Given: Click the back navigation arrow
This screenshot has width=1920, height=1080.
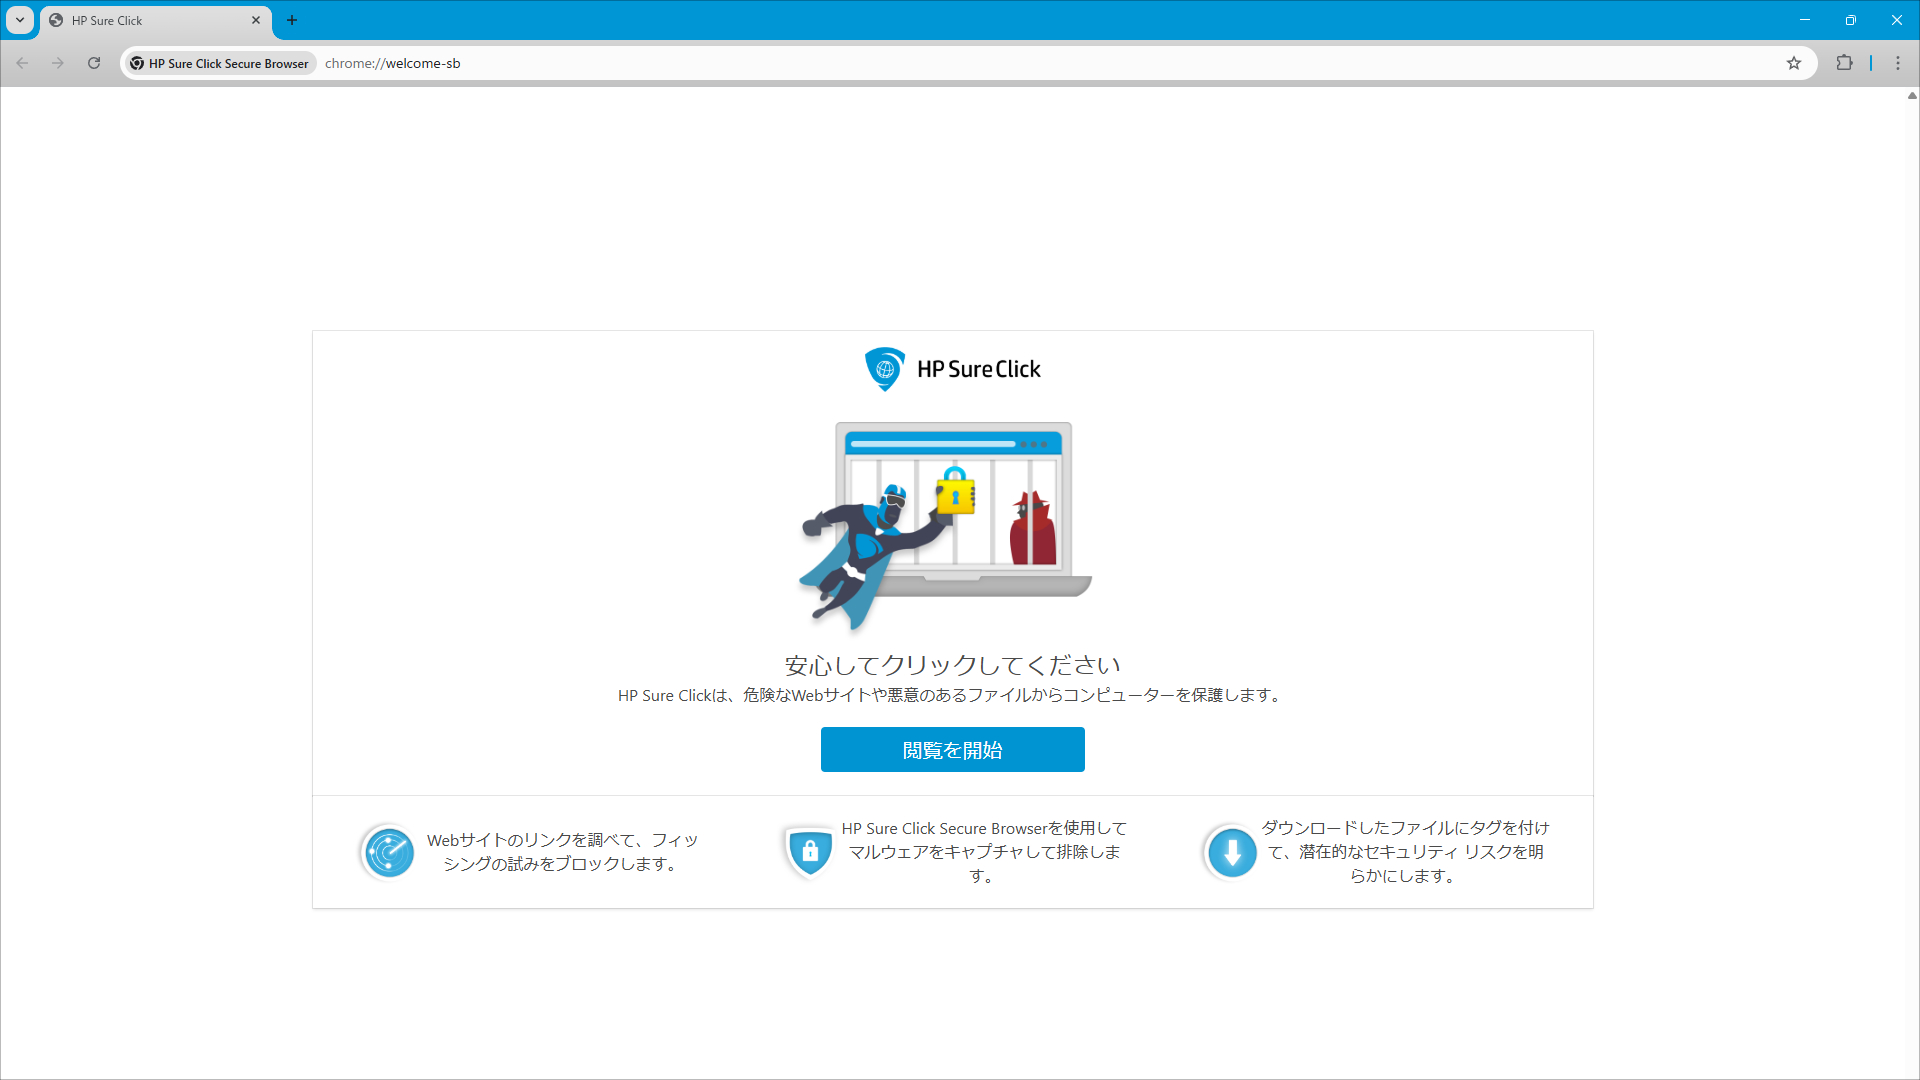Looking at the screenshot, I should [x=22, y=62].
